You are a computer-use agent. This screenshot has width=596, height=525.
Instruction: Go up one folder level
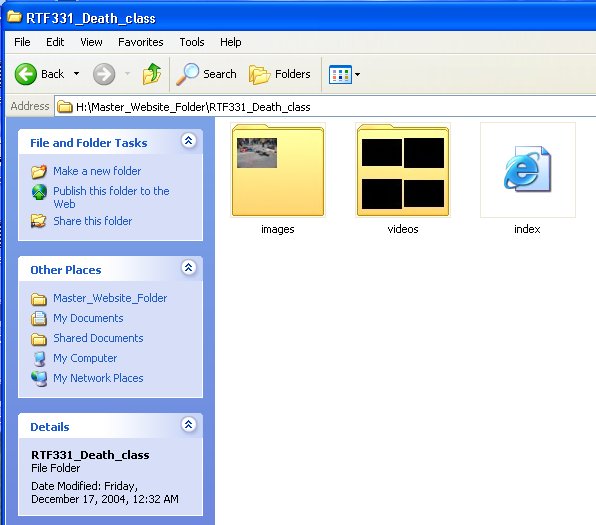click(x=152, y=74)
